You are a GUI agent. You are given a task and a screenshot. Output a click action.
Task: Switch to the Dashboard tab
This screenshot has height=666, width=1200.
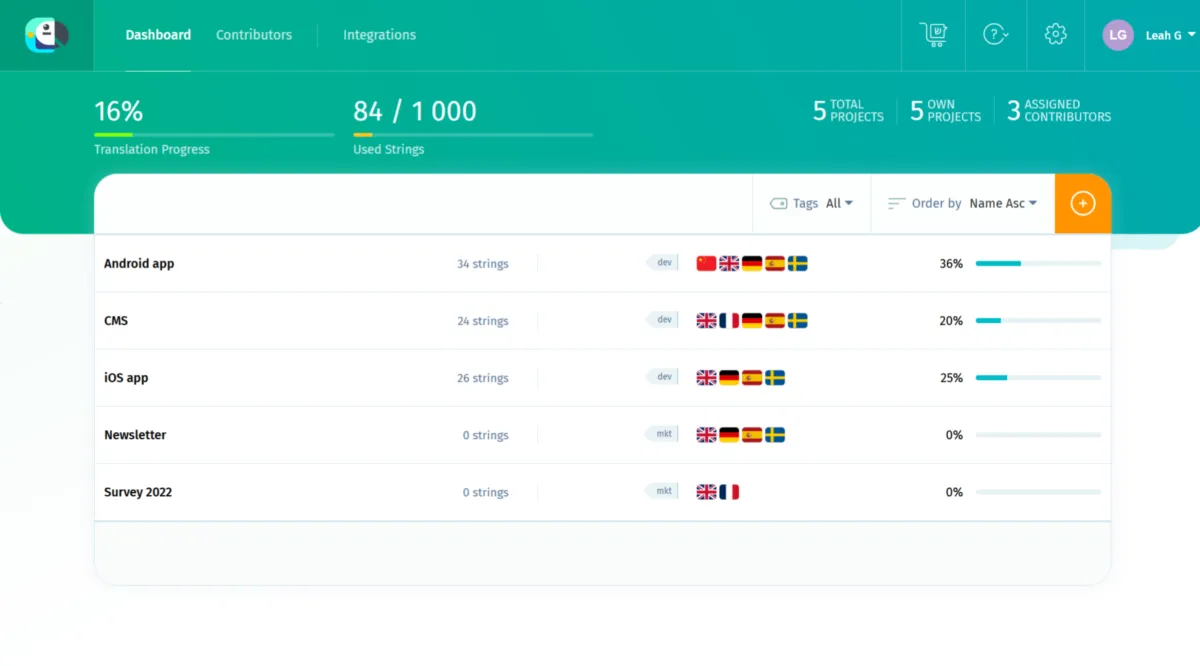(158, 35)
